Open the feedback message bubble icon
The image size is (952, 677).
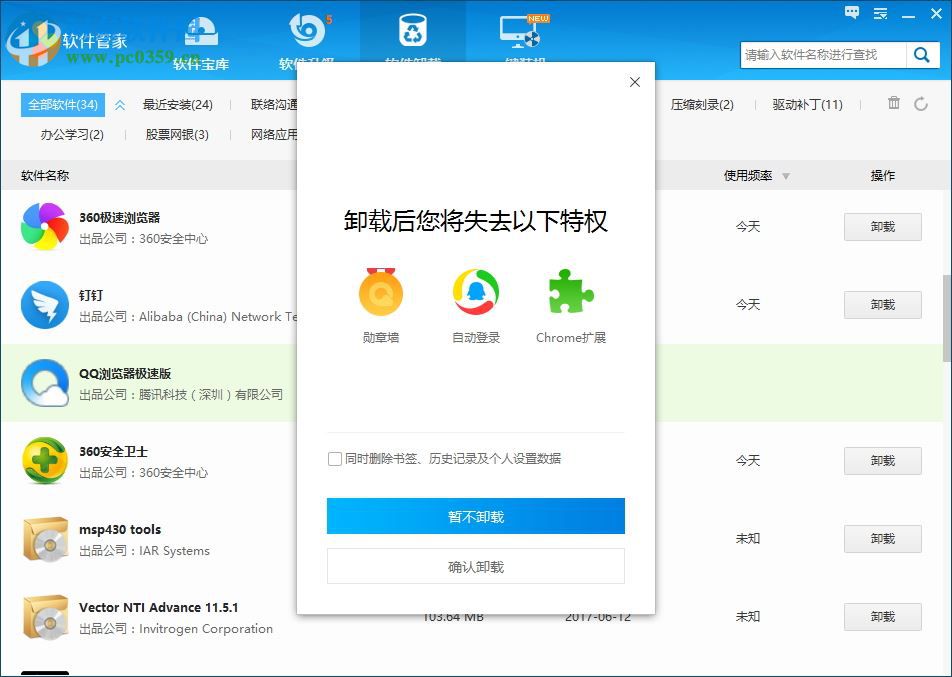coord(851,13)
